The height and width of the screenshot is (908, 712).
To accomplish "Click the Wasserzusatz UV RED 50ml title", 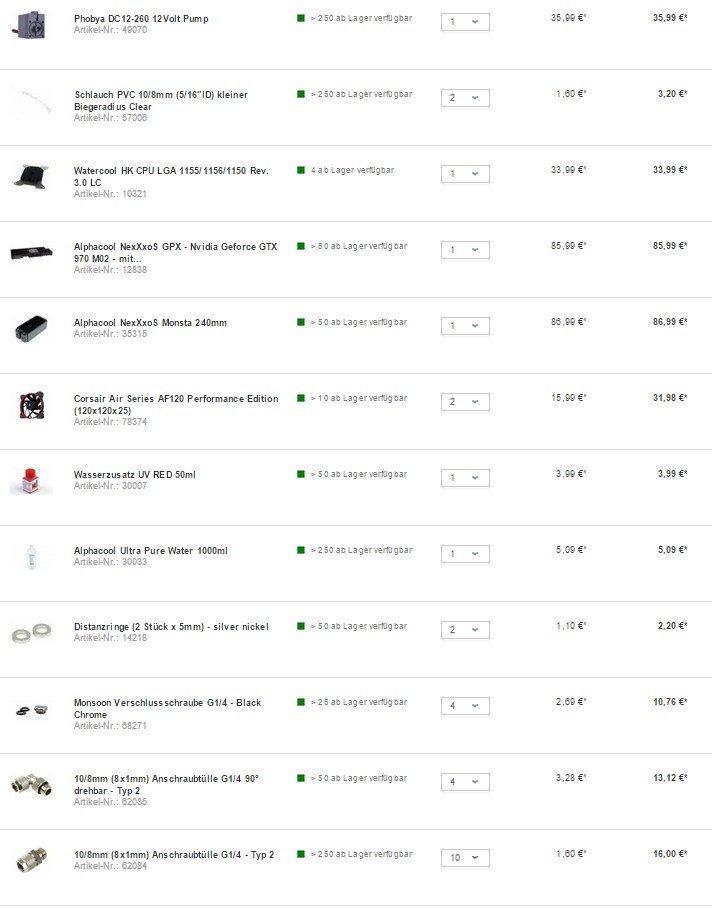I will (134, 475).
